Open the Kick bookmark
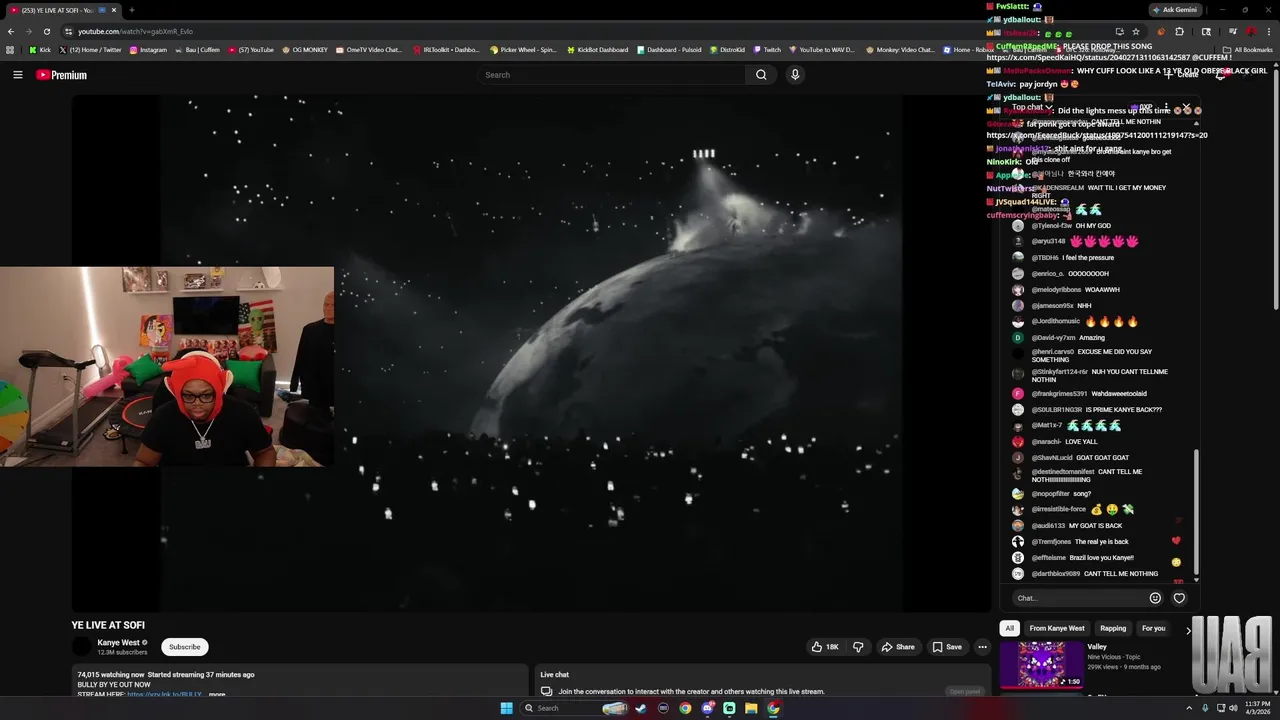 (x=40, y=49)
